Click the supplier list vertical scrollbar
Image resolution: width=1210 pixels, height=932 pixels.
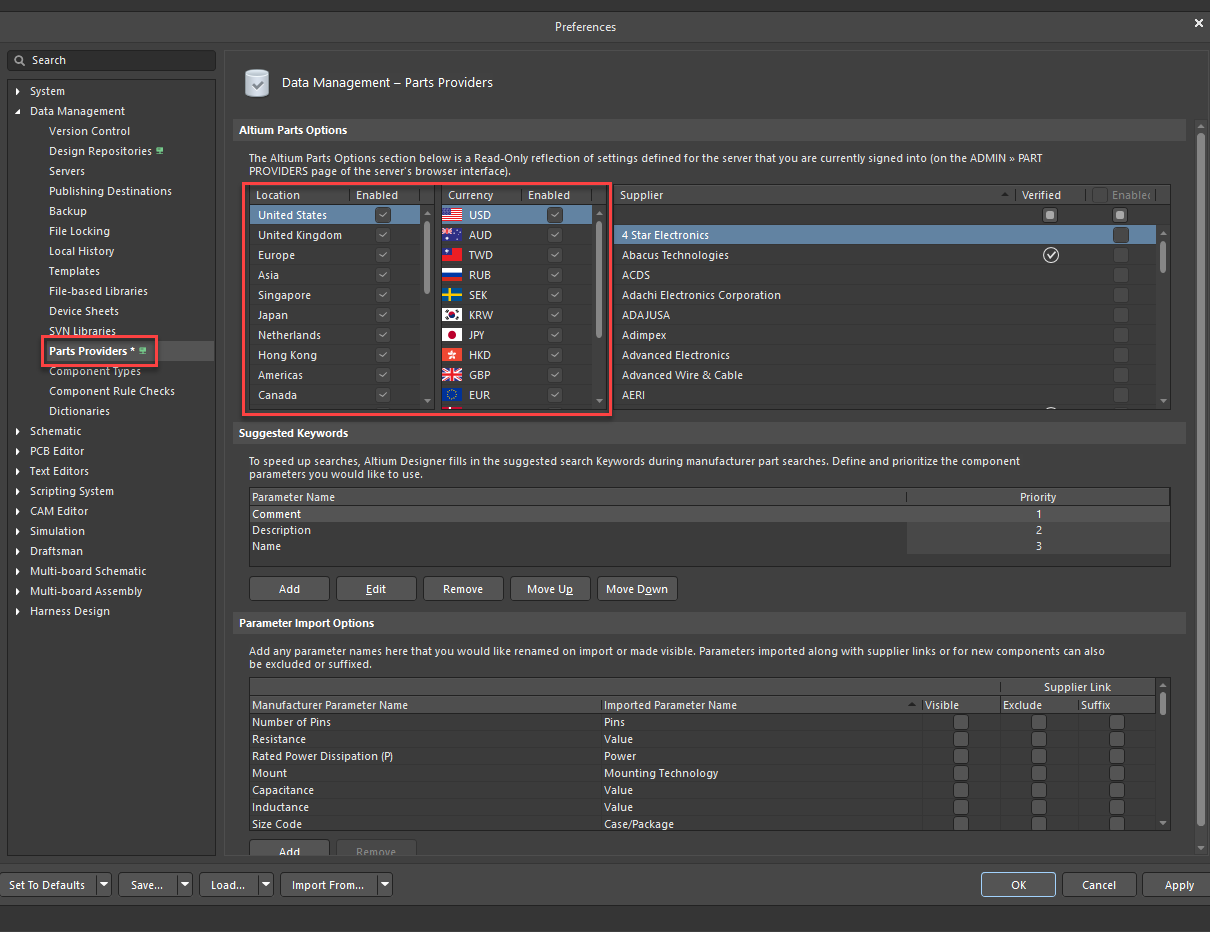click(x=1162, y=255)
